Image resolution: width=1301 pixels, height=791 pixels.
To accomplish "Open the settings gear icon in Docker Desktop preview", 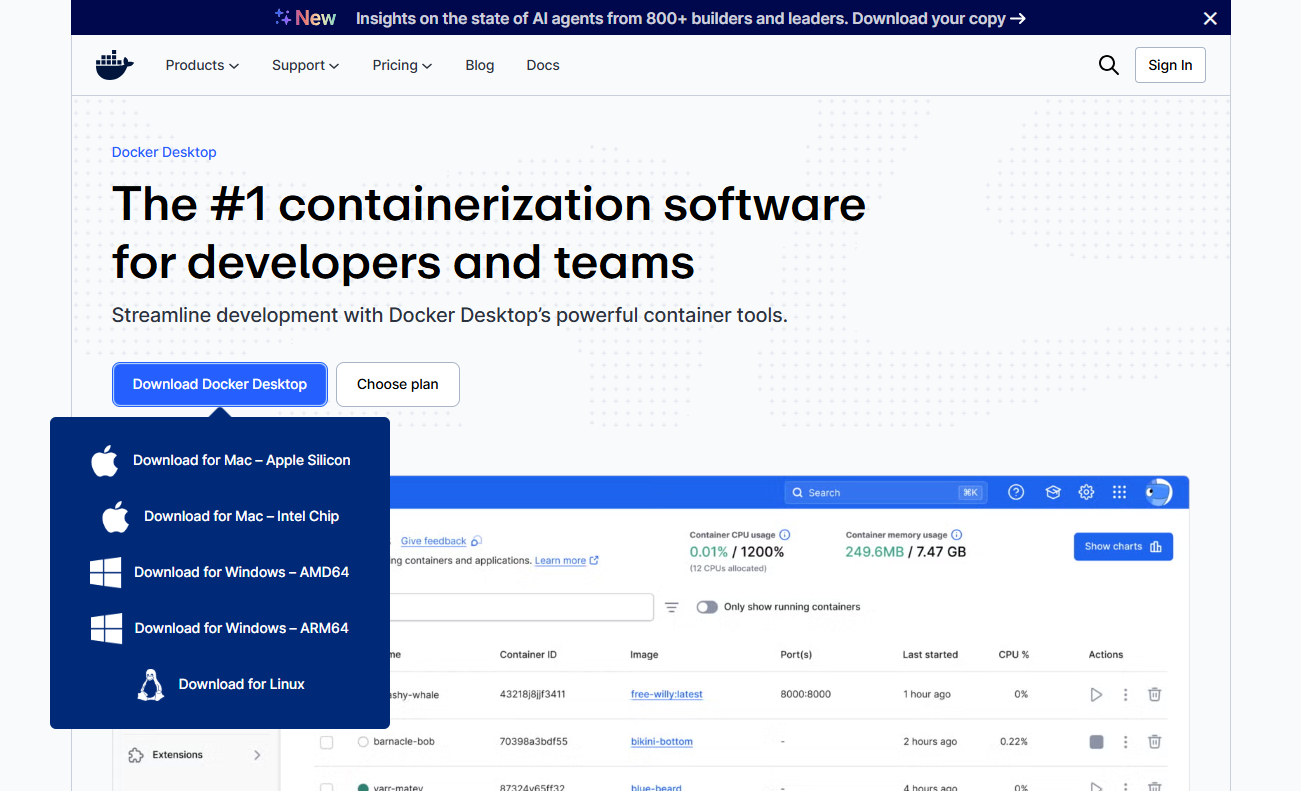I will [1086, 492].
